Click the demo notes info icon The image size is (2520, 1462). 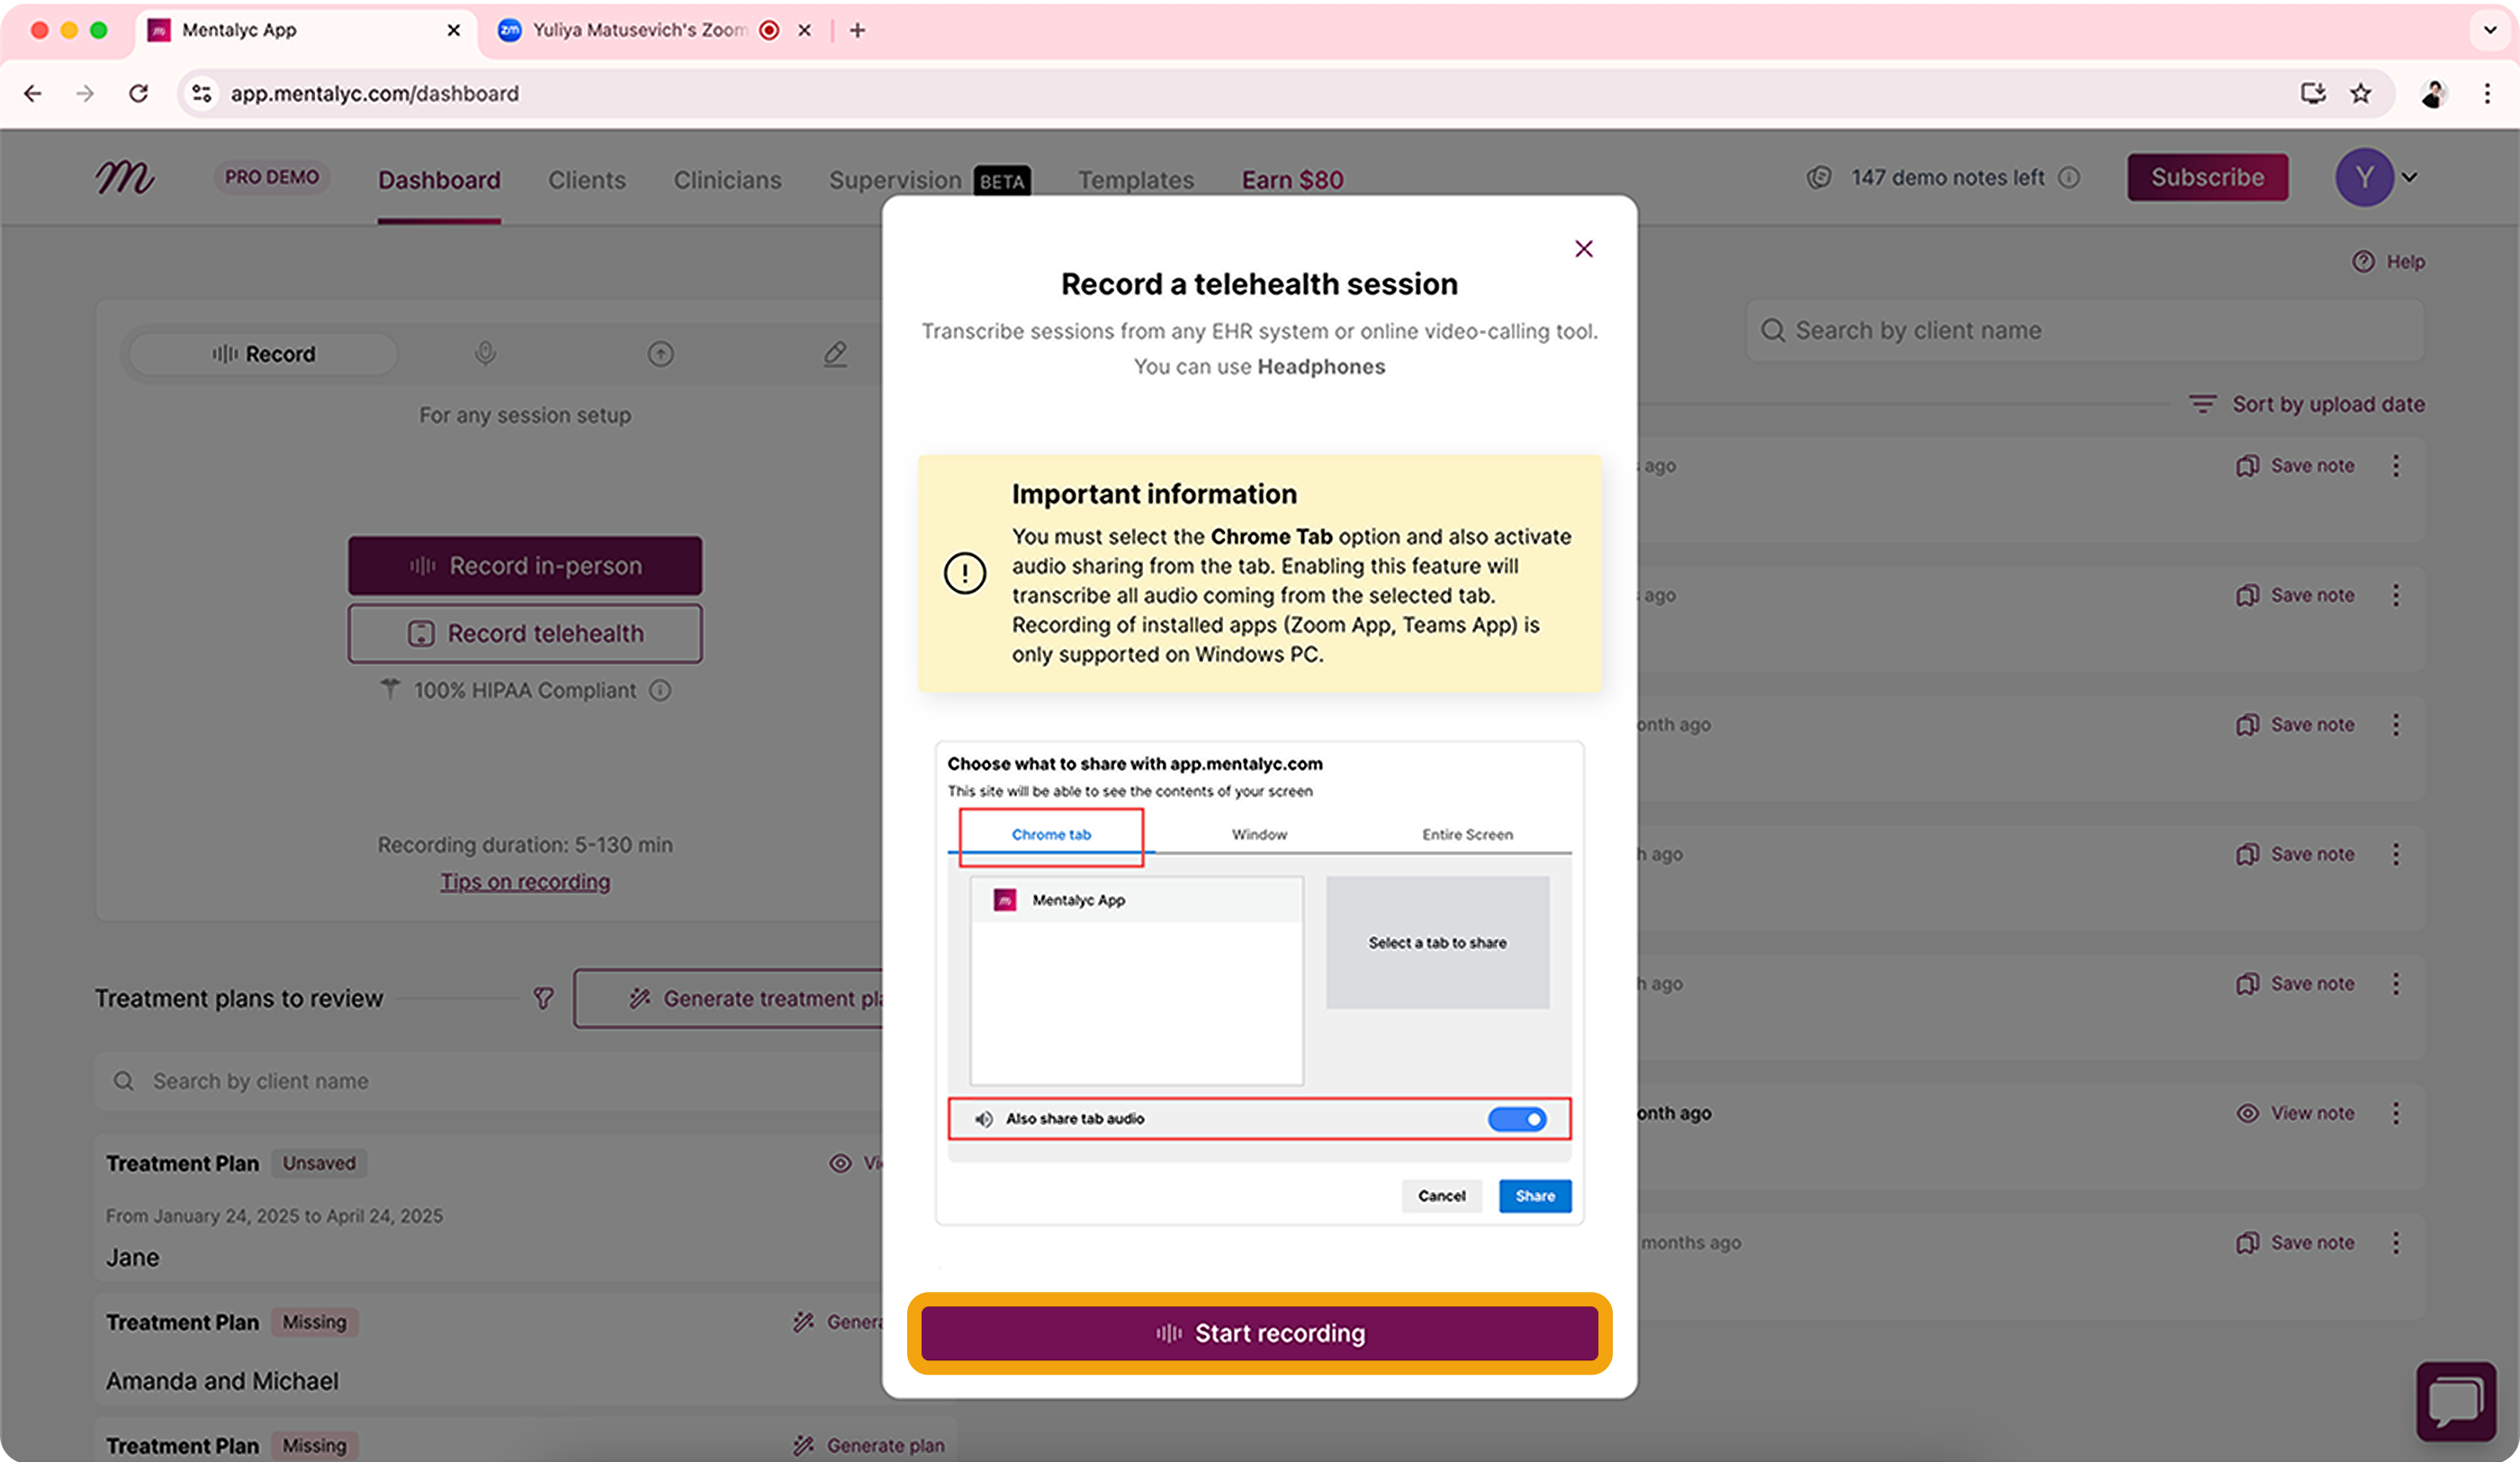(x=2069, y=178)
